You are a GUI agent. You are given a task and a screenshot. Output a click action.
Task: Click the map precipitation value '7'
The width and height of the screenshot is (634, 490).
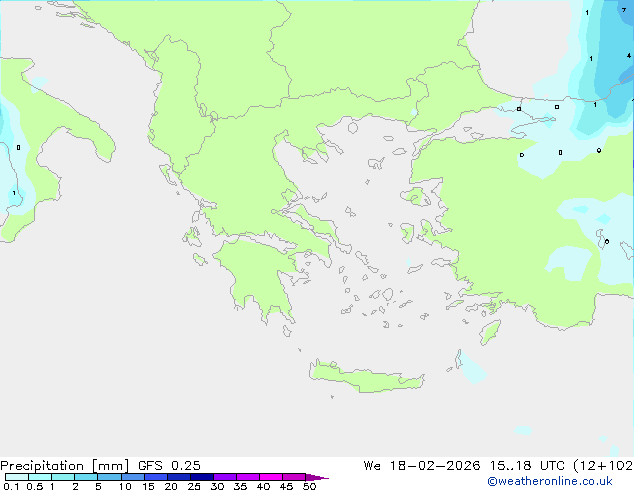[624, 10]
